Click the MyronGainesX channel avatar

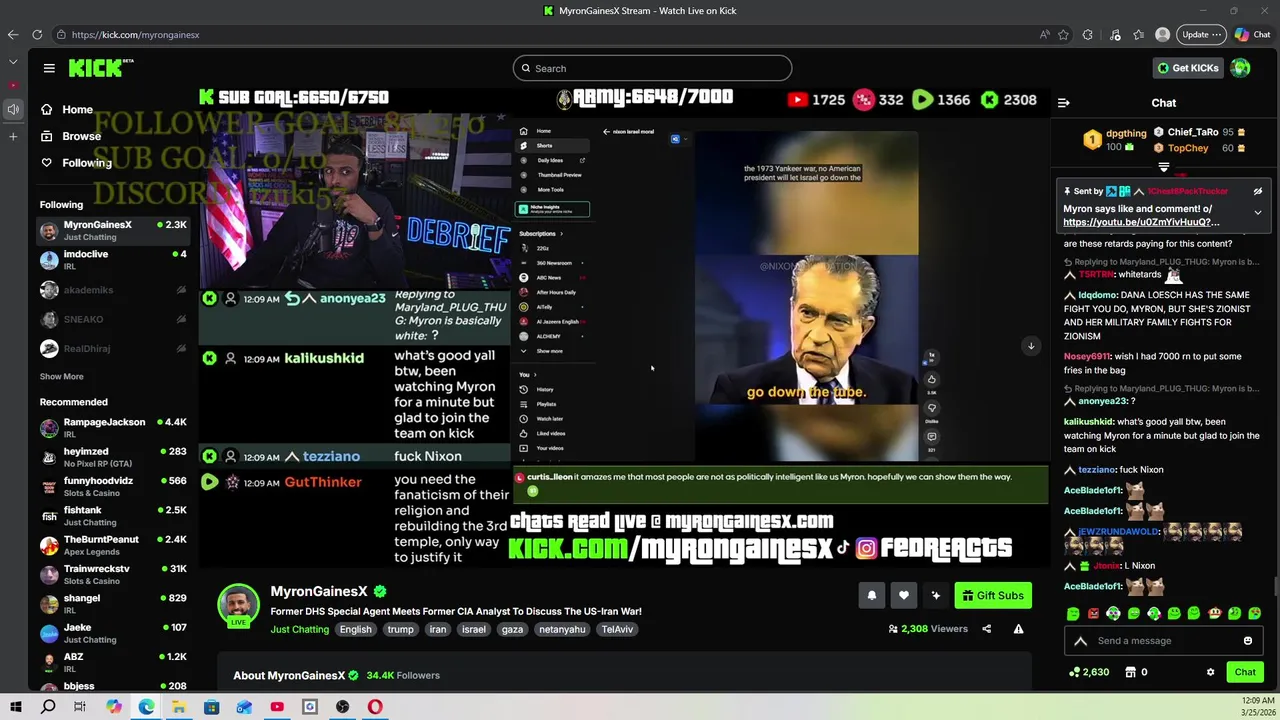point(238,606)
